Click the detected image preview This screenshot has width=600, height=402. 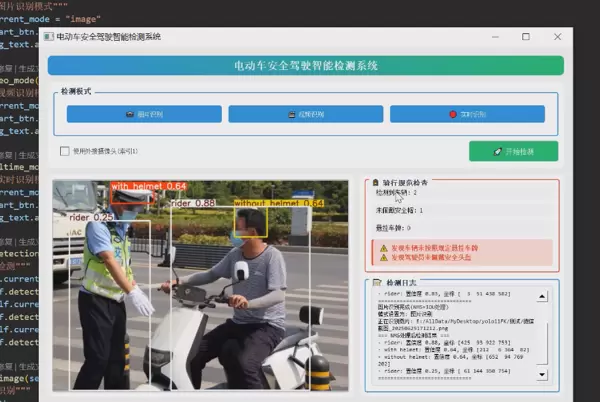[204, 290]
